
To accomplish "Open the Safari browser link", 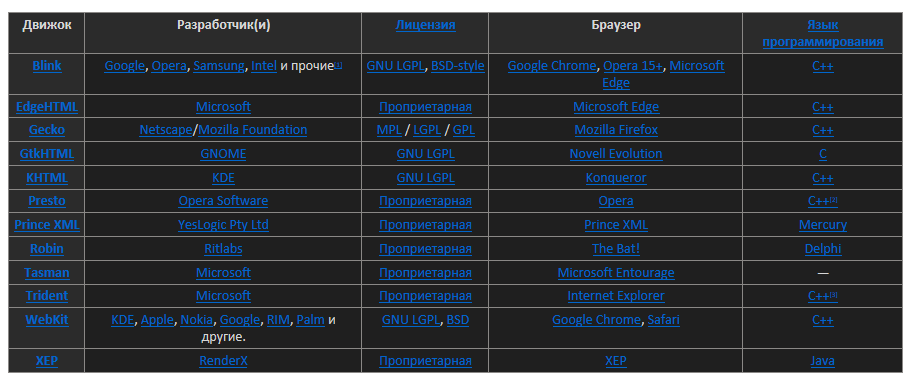I will pyautogui.click(x=663, y=319).
